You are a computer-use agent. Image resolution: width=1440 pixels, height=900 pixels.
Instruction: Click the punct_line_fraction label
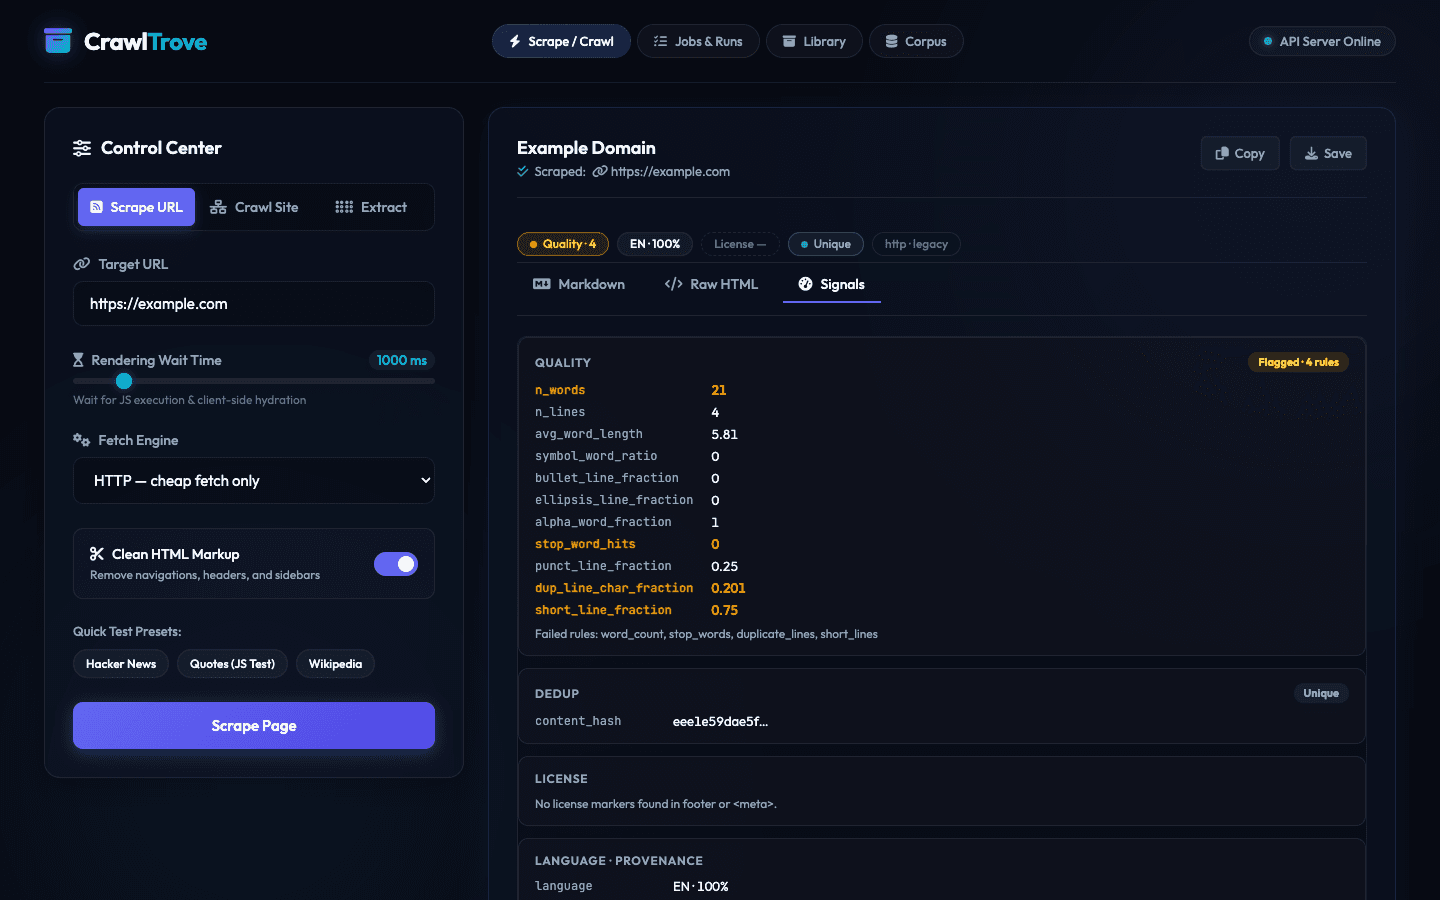coord(603,566)
